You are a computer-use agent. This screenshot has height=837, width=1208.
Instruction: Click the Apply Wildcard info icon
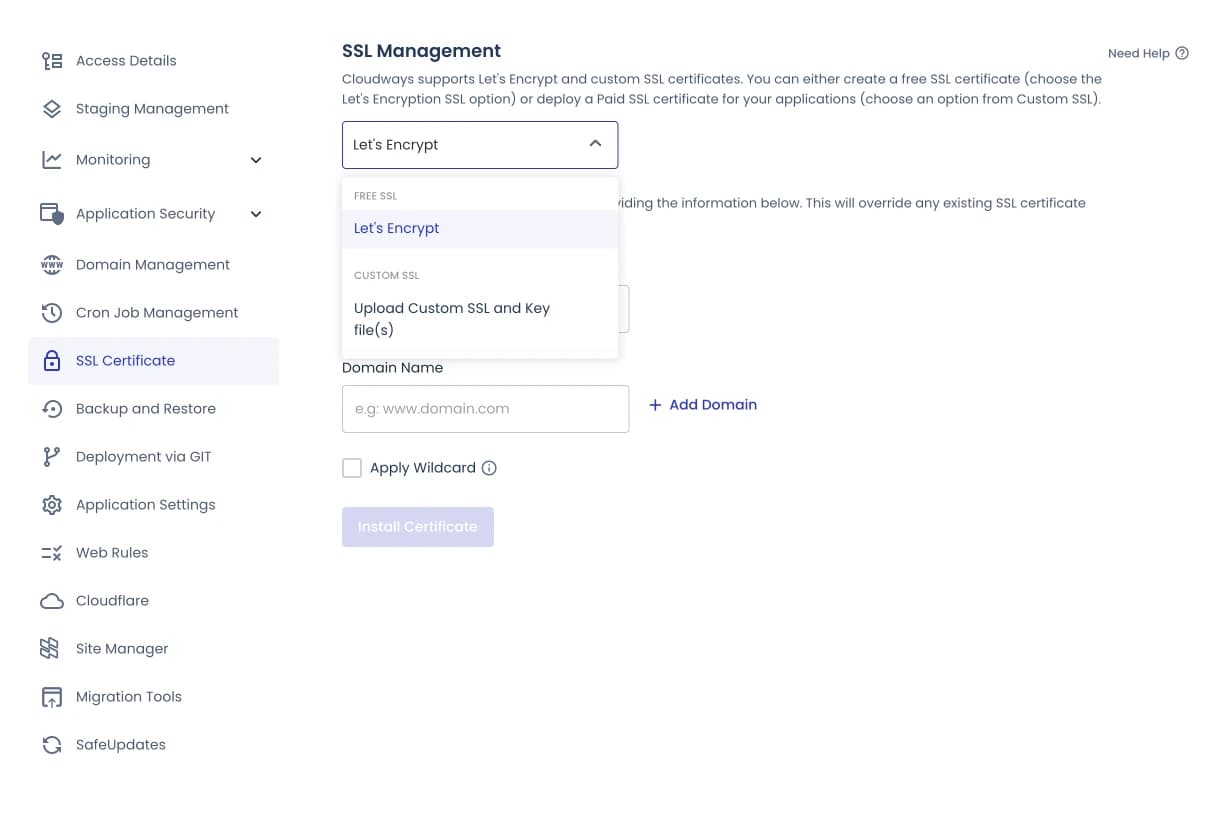[489, 468]
